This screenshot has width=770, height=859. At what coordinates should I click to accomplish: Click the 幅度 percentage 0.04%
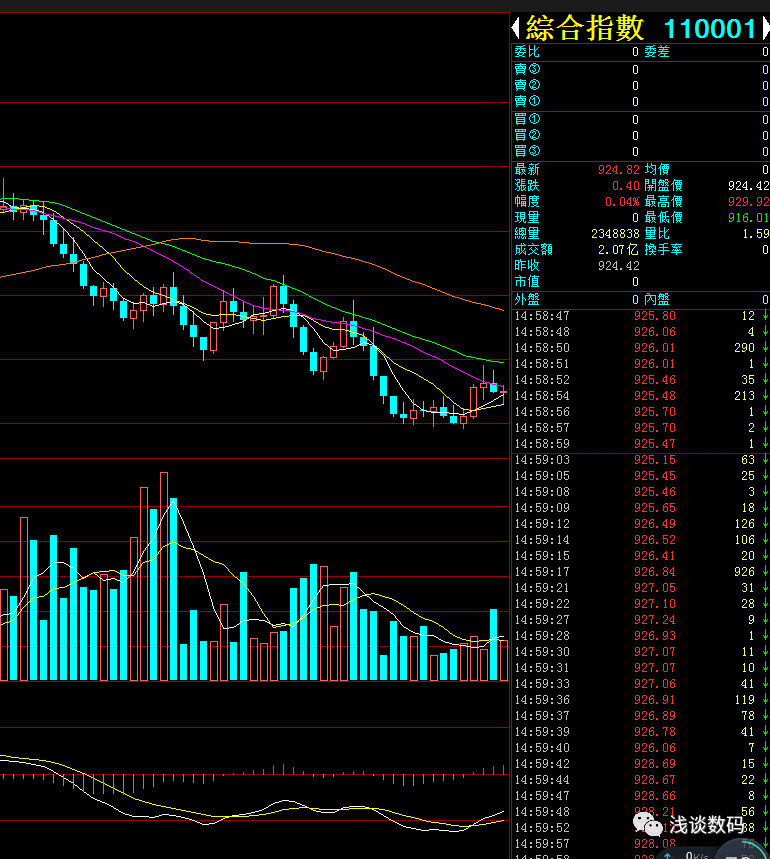tap(622, 202)
